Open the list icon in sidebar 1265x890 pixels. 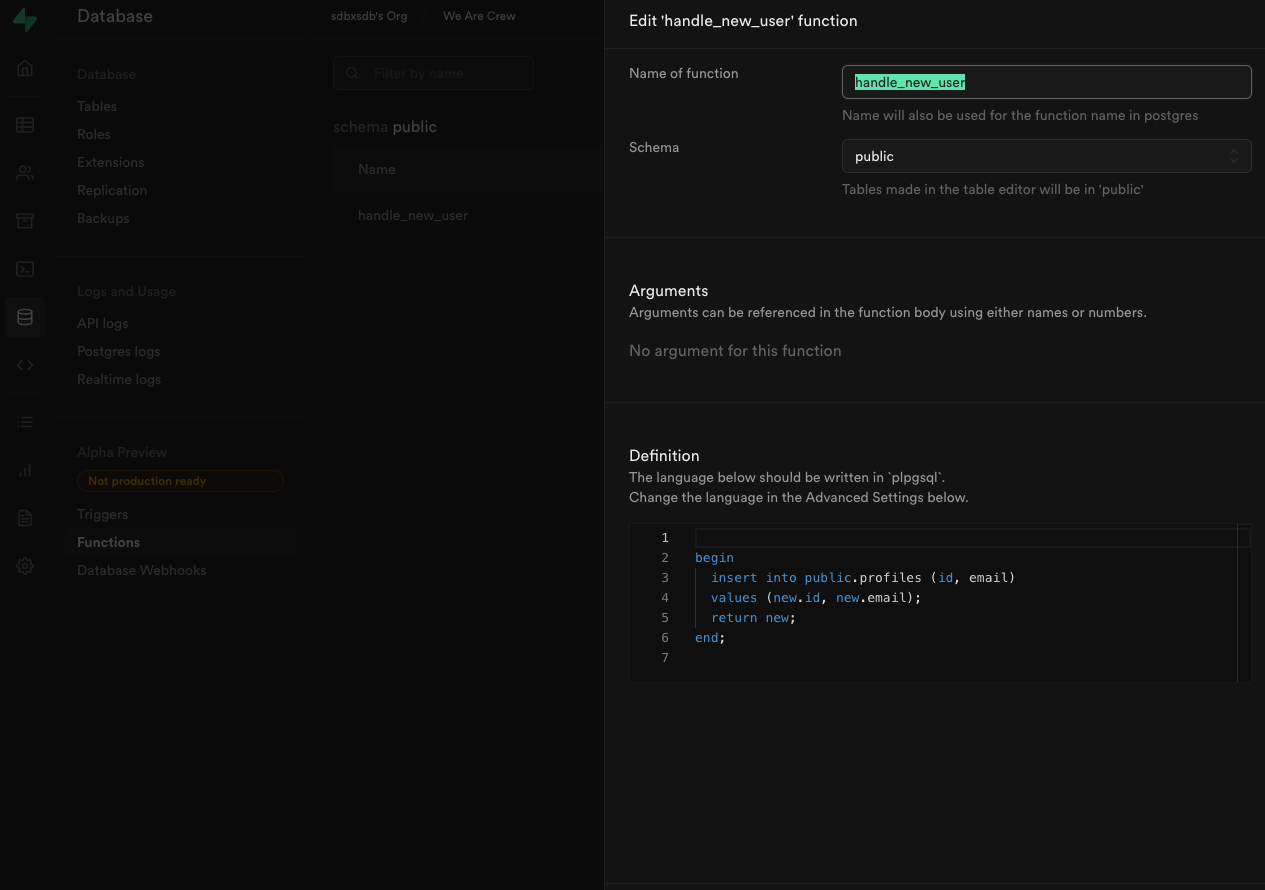click(x=25, y=422)
